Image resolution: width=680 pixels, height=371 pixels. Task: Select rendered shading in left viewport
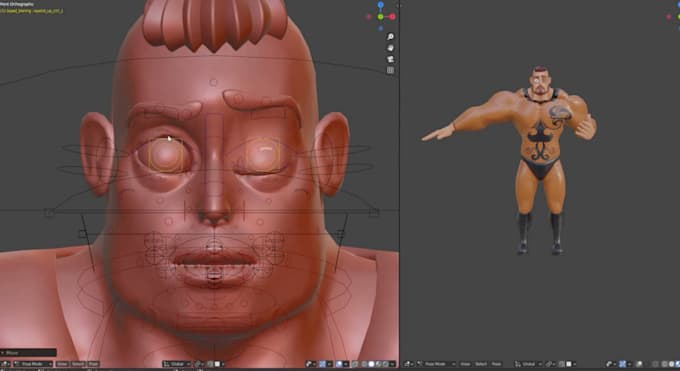386,364
